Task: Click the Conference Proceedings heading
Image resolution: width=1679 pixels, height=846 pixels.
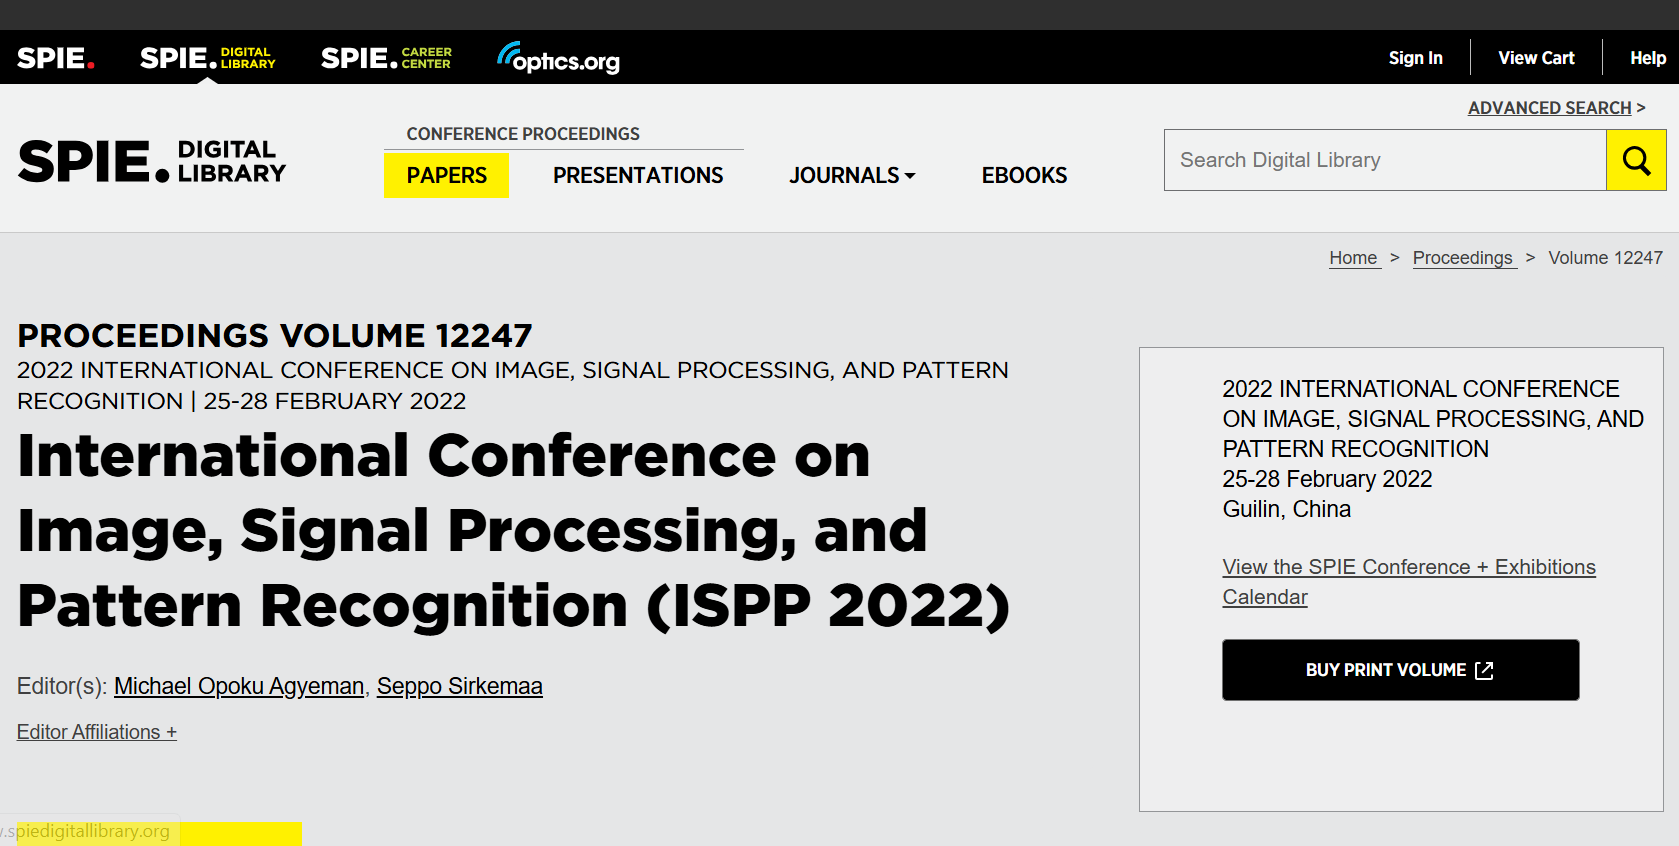Action: coord(523,134)
